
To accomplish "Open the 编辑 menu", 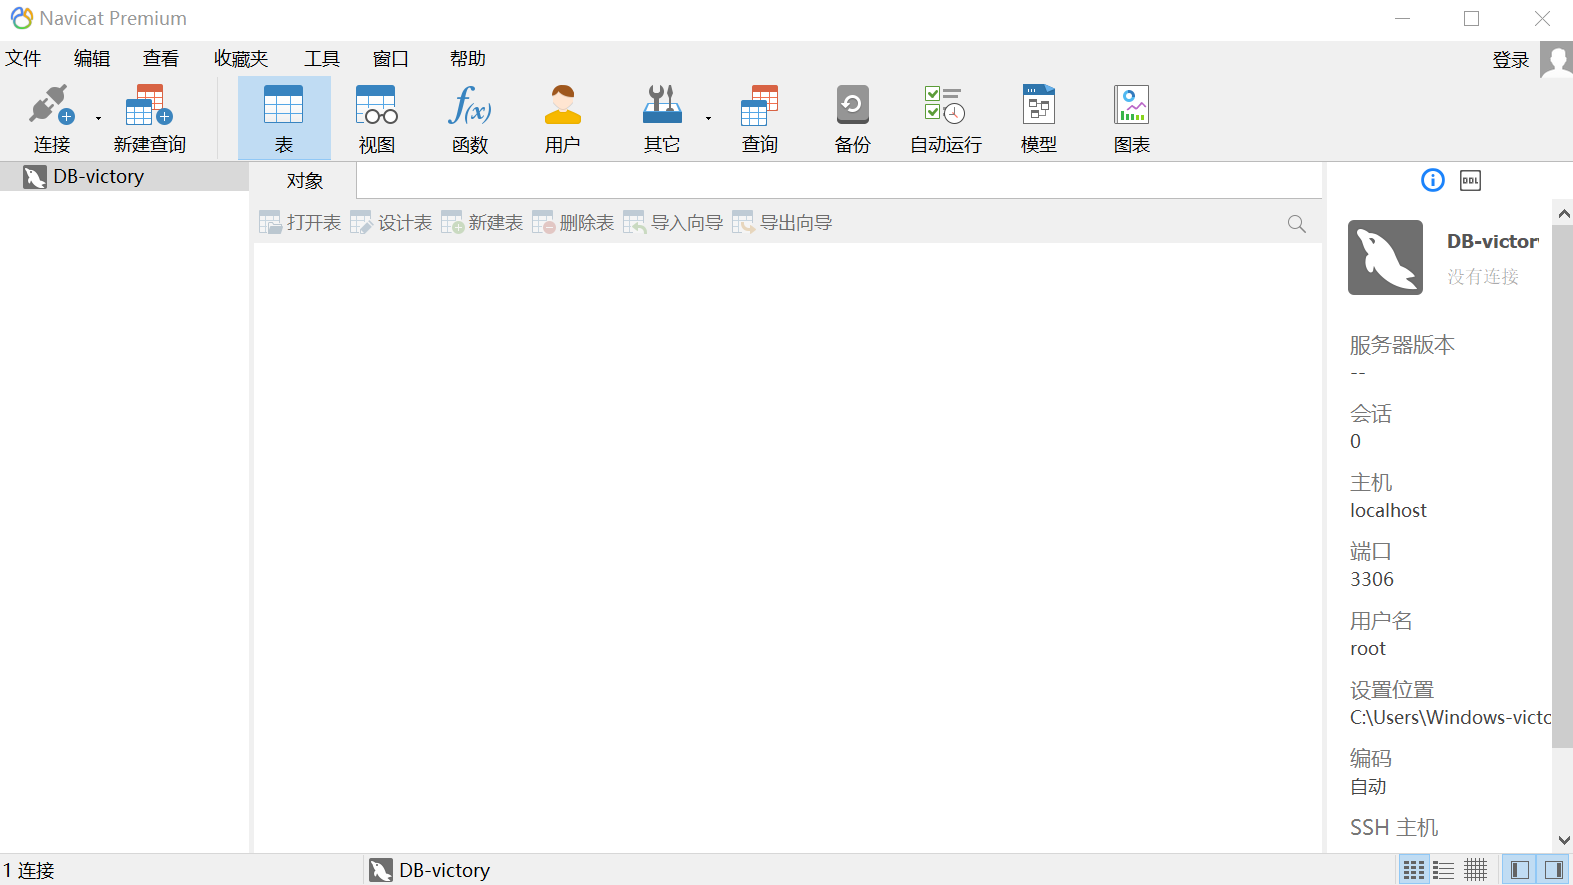I will 92,59.
